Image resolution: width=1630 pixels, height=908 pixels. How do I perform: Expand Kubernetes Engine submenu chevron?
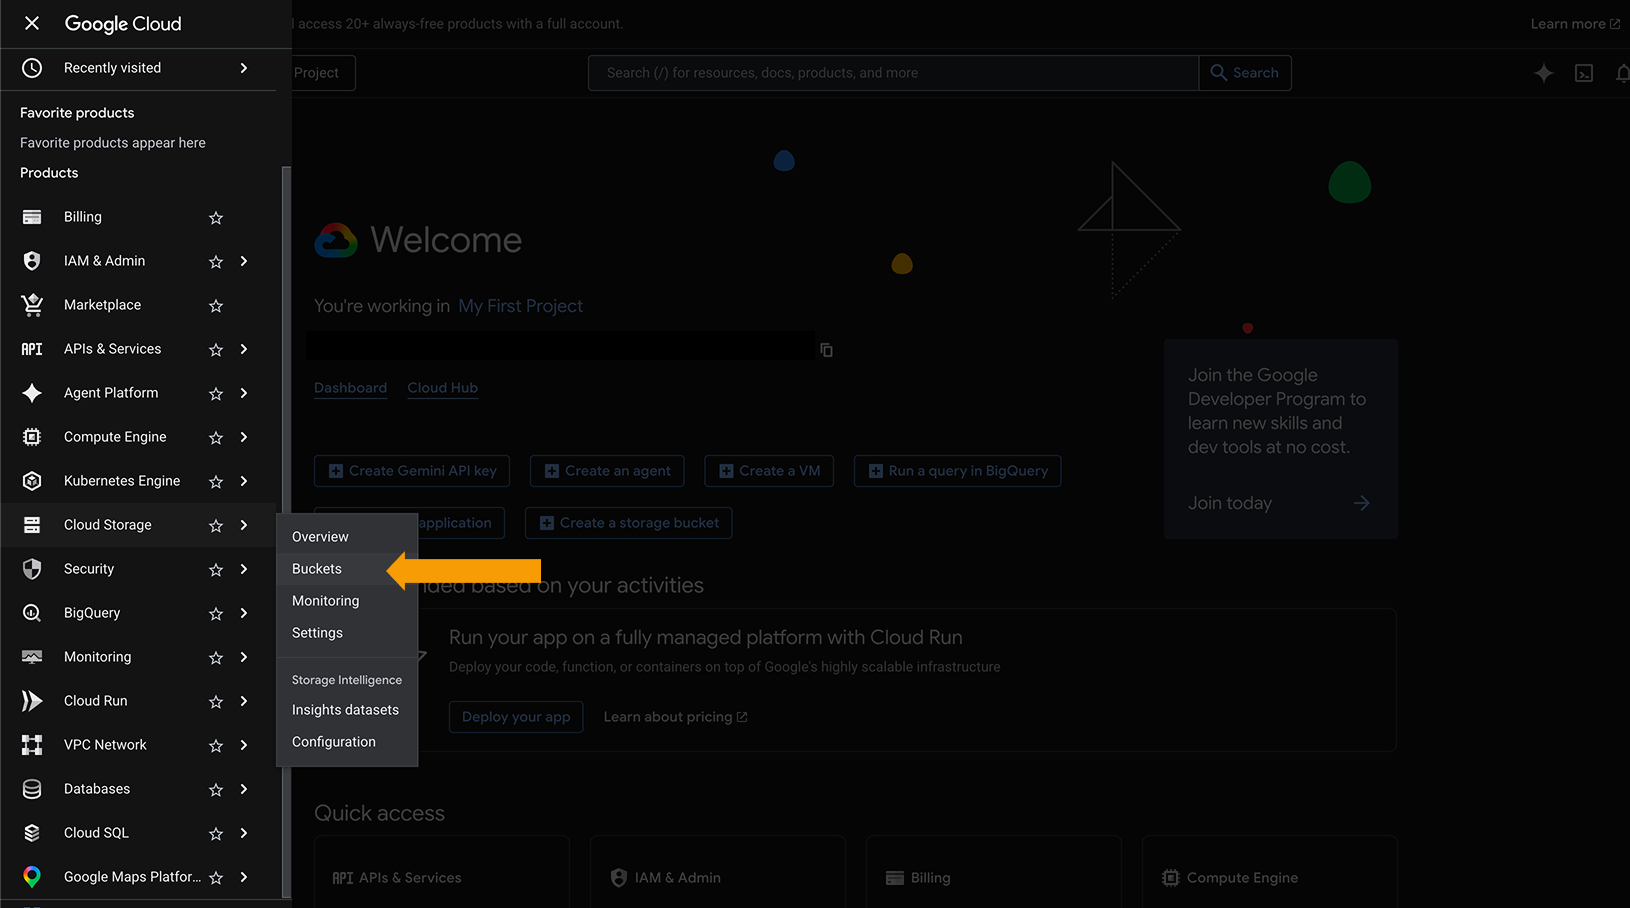[x=244, y=481]
